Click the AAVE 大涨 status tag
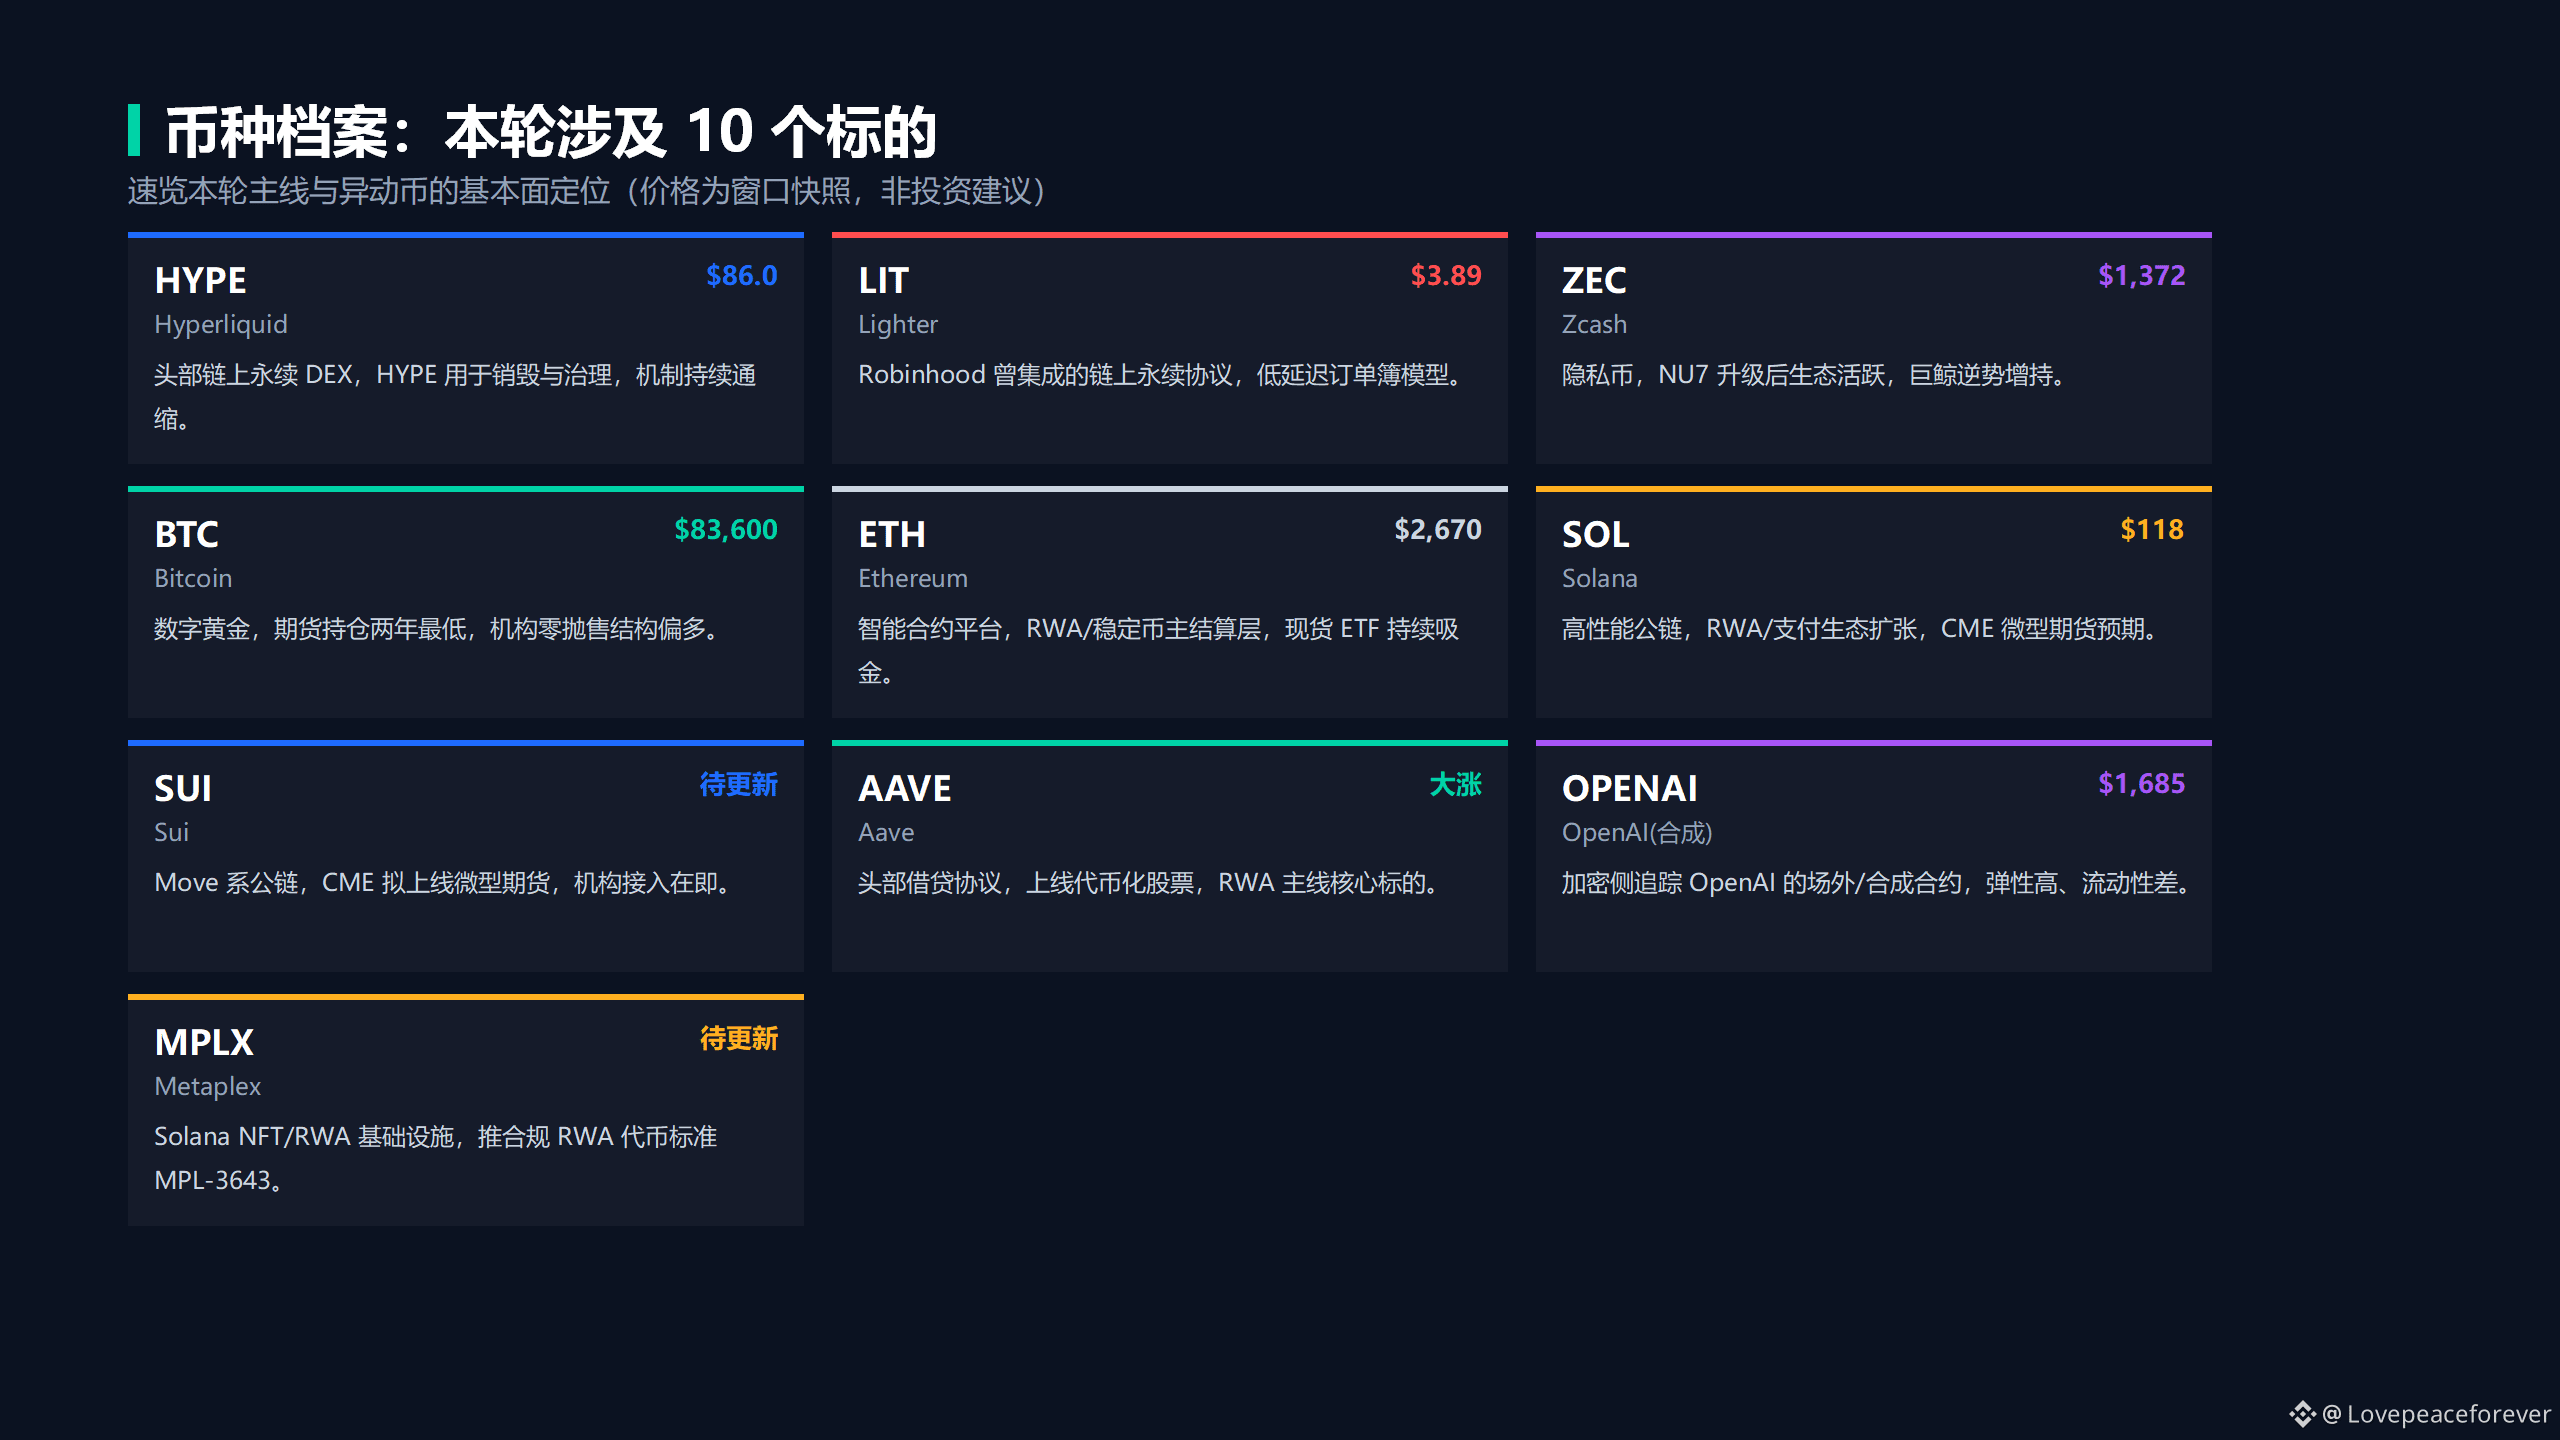2560x1440 pixels. (x=1455, y=784)
